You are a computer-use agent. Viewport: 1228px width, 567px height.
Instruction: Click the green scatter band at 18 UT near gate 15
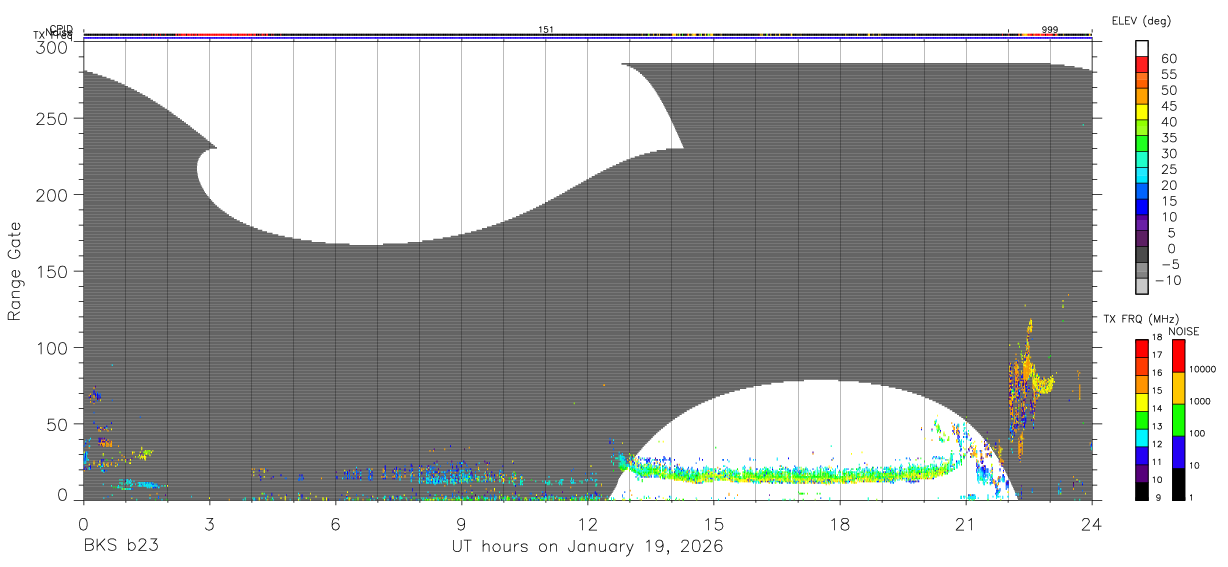(839, 473)
